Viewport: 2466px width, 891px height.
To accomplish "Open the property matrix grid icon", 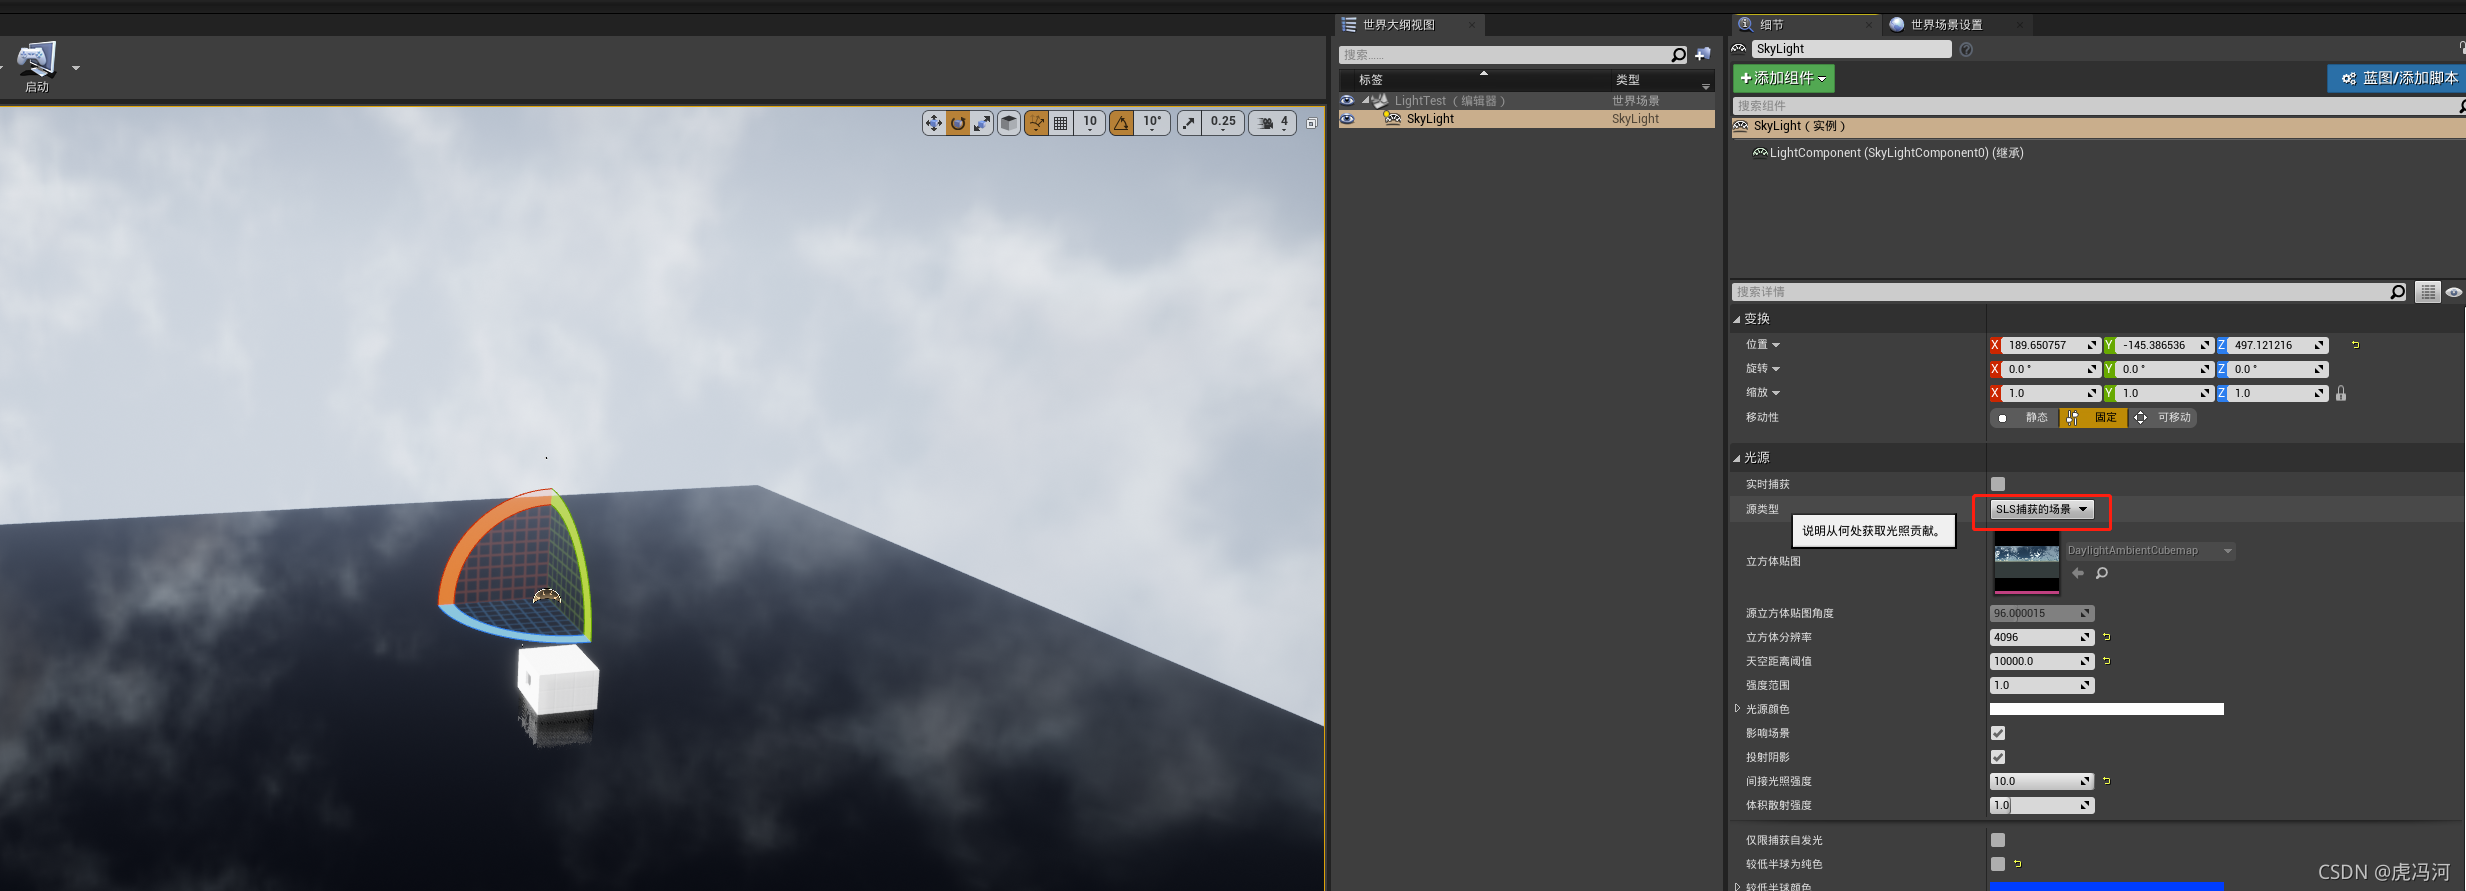I will 2428,292.
